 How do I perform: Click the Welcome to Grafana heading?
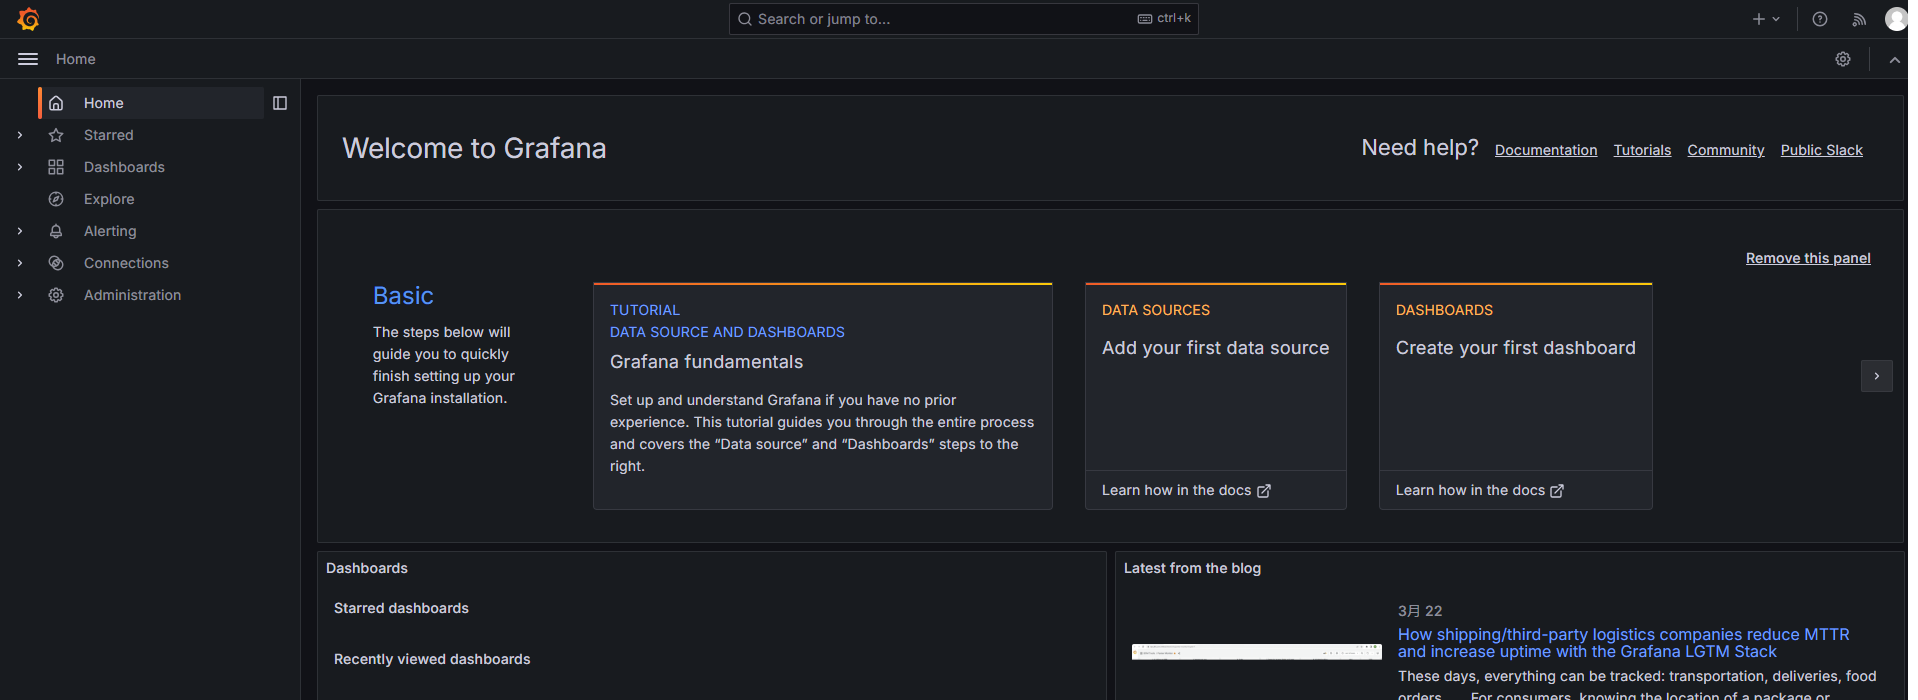pyautogui.click(x=474, y=148)
